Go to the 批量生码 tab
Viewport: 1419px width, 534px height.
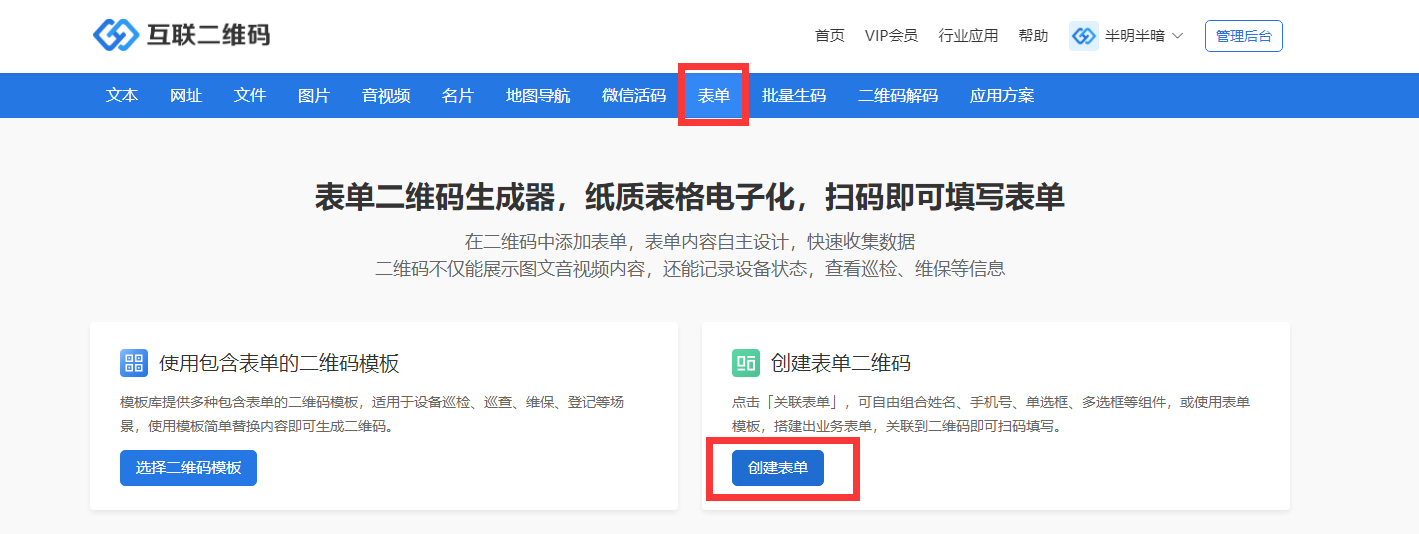click(794, 96)
